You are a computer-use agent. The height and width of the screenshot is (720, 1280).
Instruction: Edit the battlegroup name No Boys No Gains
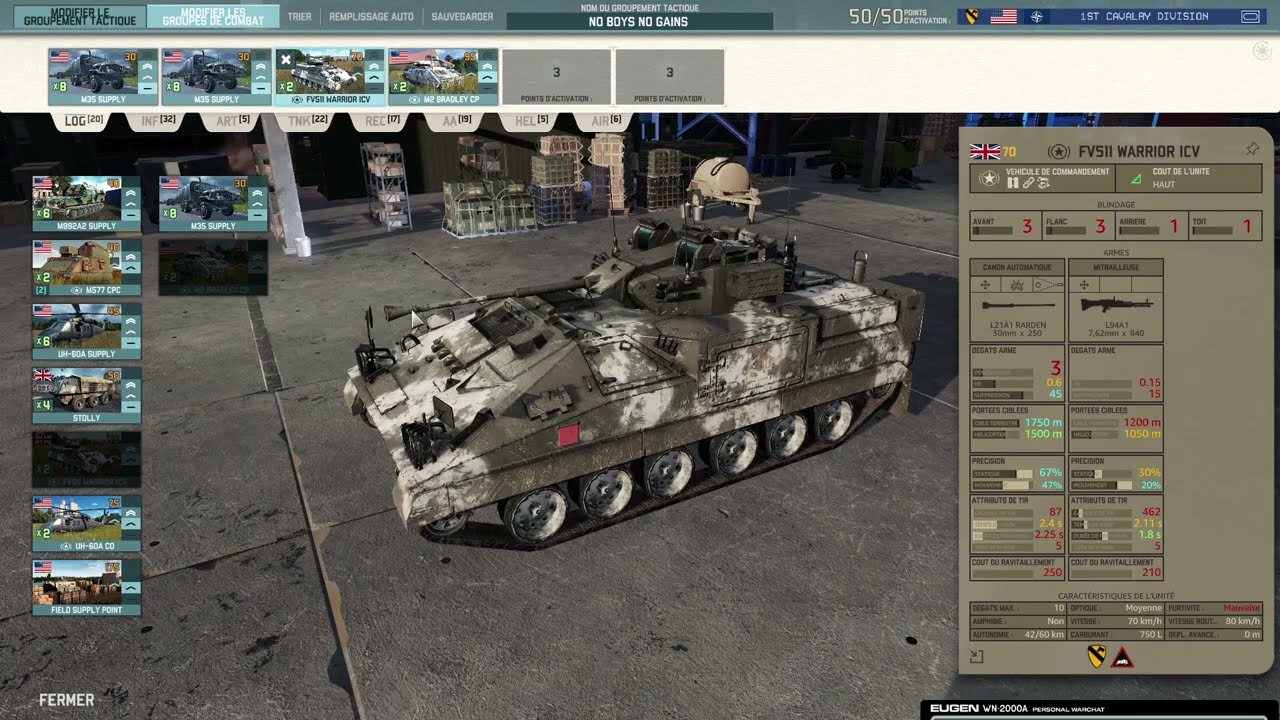[x=638, y=21]
